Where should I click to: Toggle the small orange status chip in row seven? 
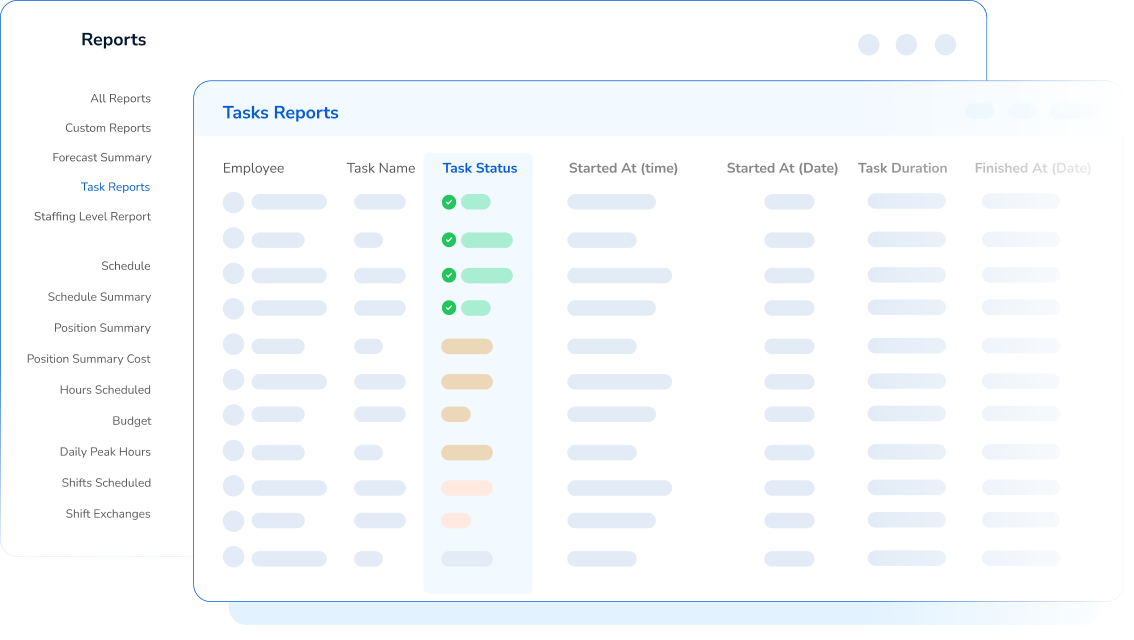457,413
